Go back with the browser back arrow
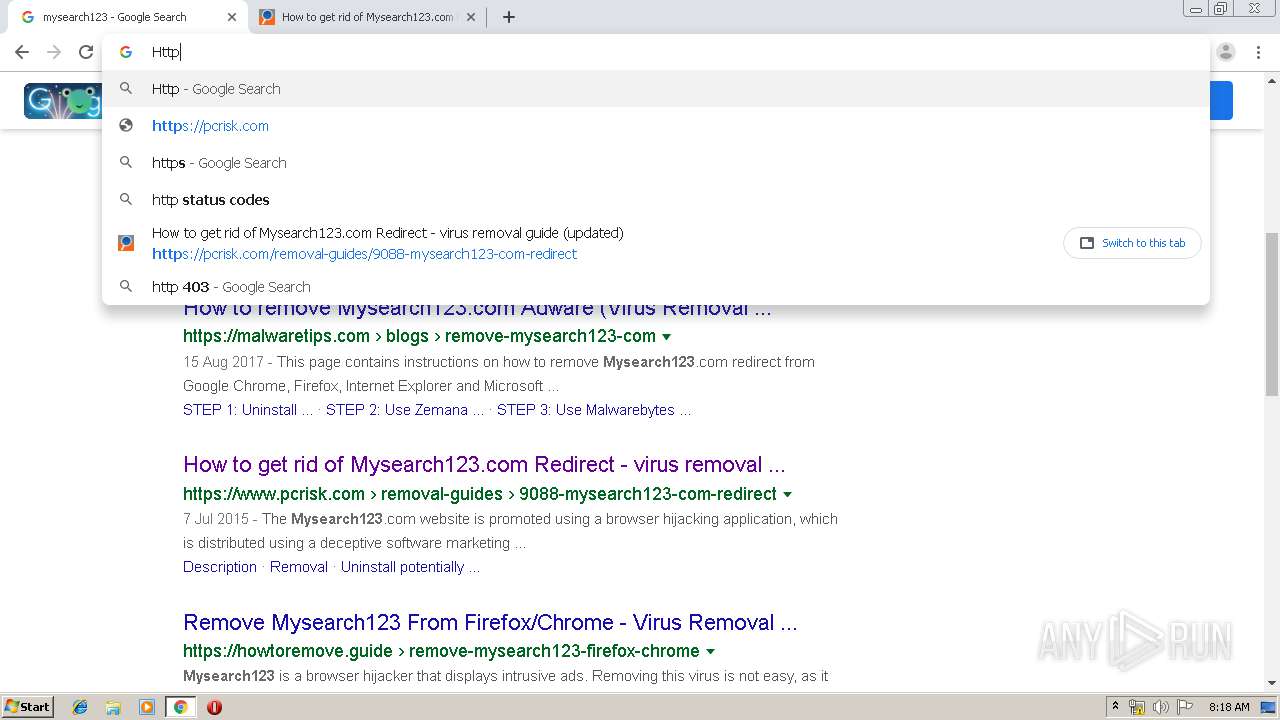This screenshot has height=720, width=1280. pyautogui.click(x=22, y=52)
